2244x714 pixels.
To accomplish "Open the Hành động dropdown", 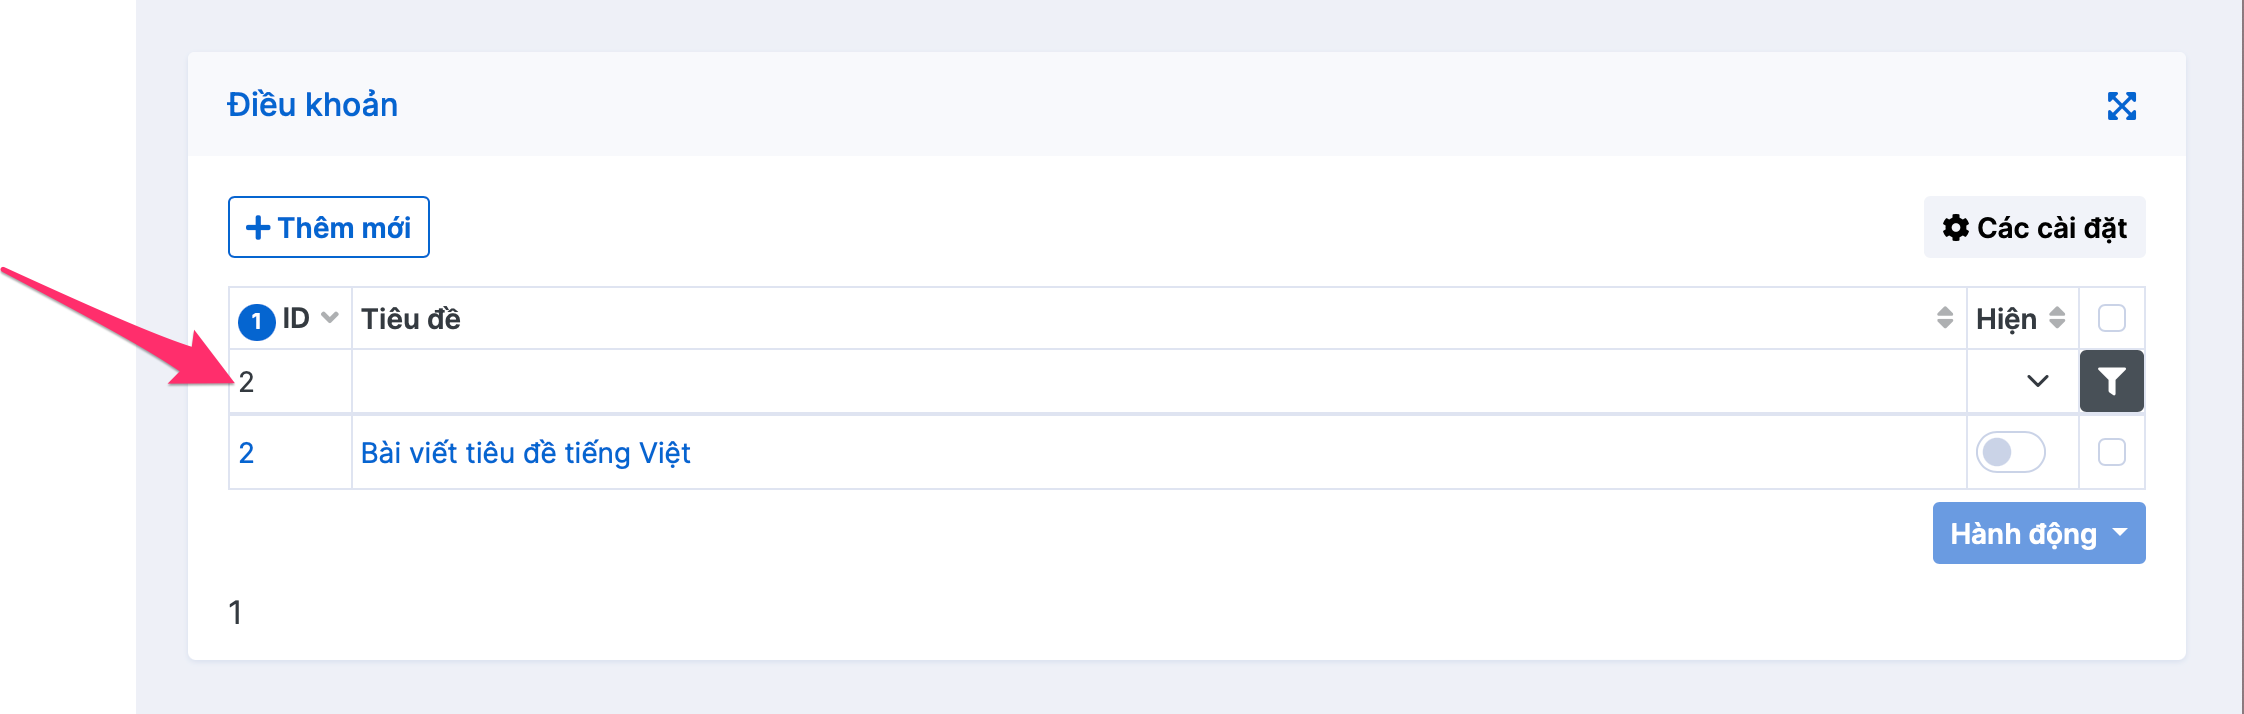I will coord(2038,533).
